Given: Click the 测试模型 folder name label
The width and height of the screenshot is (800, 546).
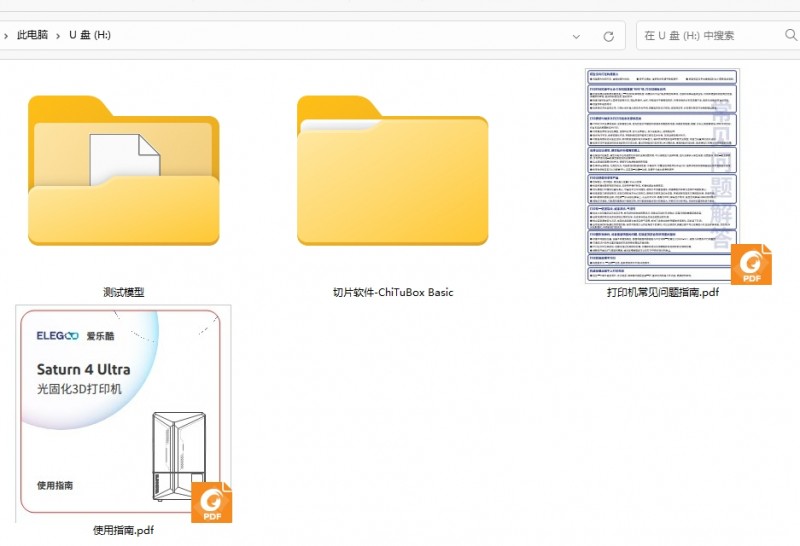Looking at the screenshot, I should tap(123, 292).
